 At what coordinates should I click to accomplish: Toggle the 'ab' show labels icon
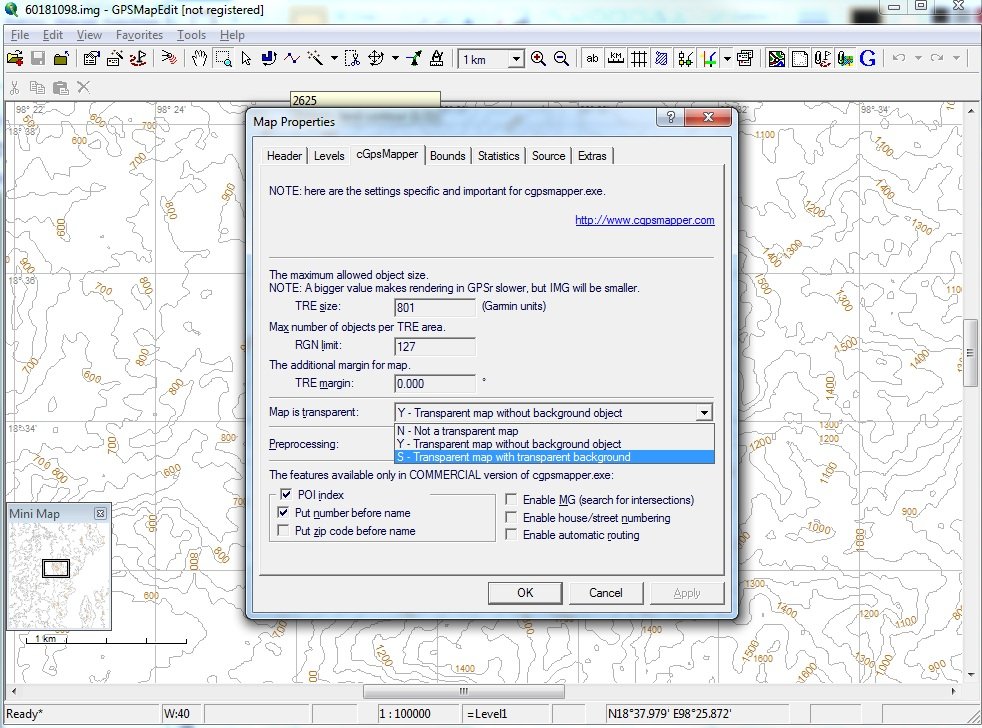pos(592,59)
